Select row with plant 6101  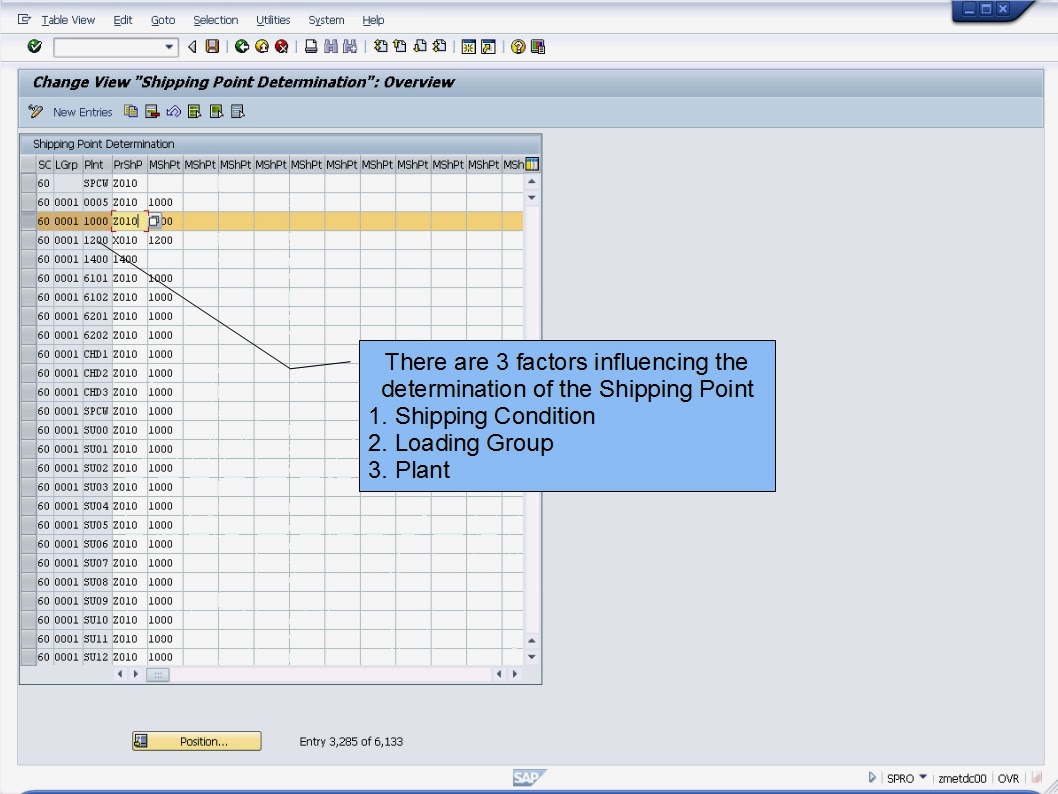coord(28,278)
